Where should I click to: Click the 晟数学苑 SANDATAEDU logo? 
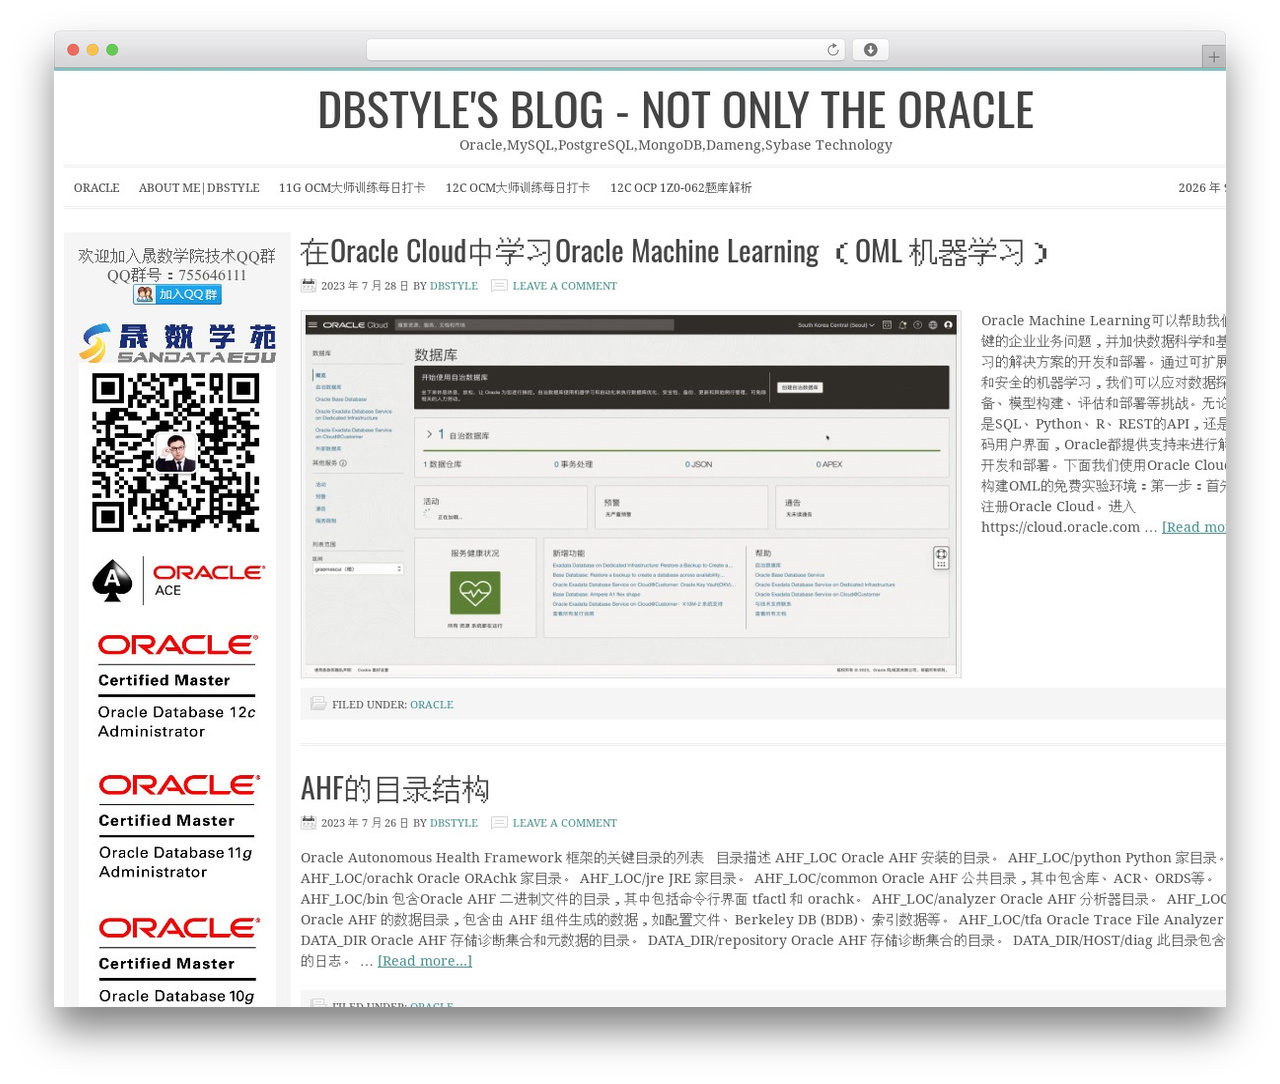tap(177, 343)
